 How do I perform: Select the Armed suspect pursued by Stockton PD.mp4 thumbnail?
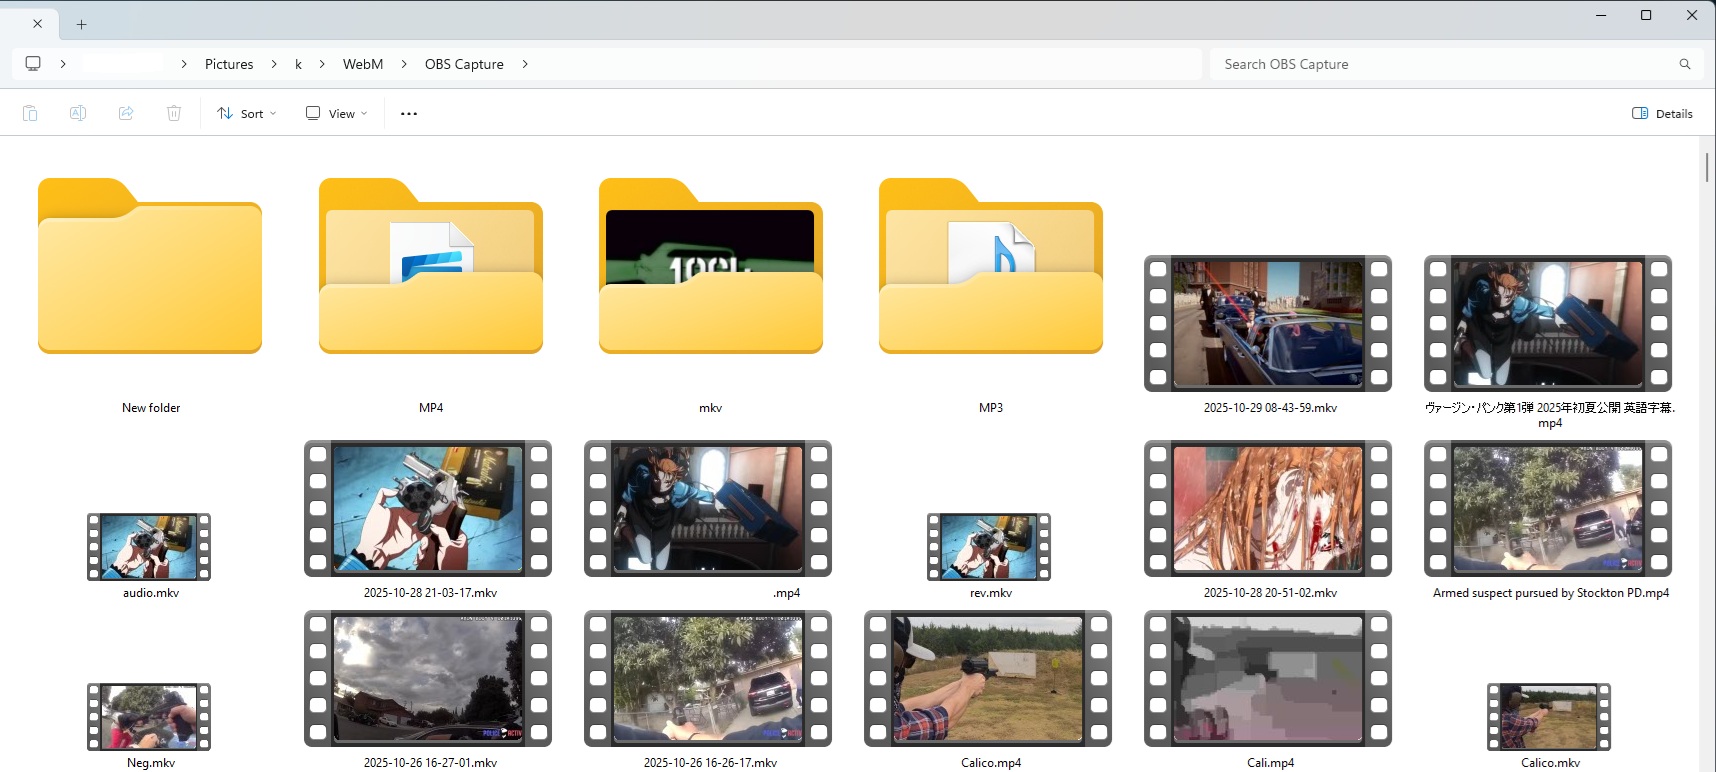point(1548,508)
